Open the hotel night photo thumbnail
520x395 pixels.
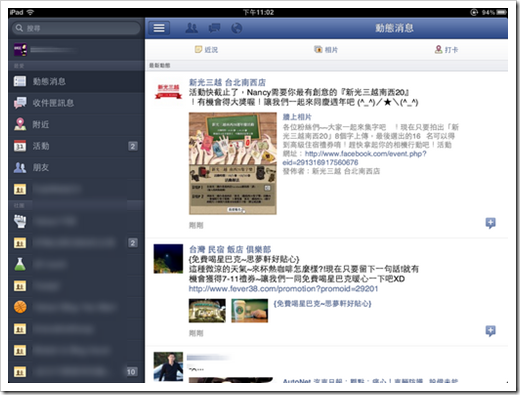(x=207, y=311)
